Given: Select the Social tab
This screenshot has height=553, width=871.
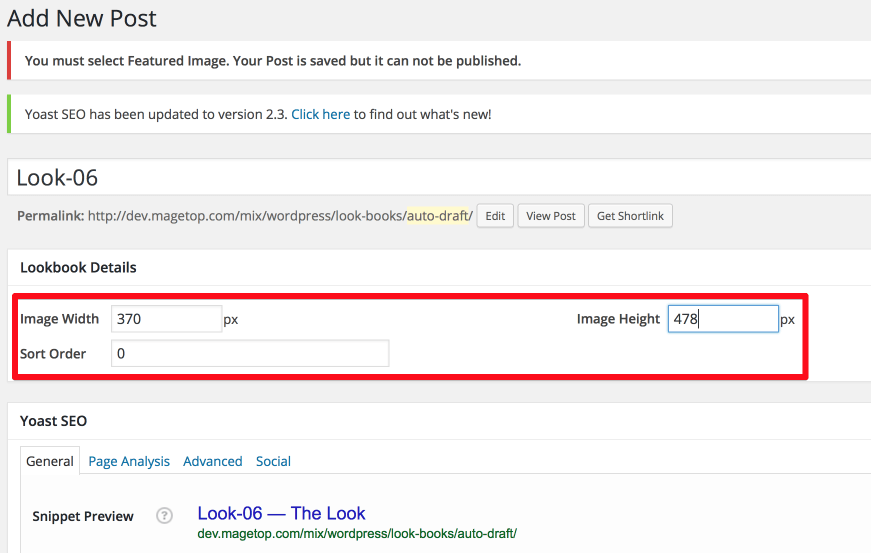Looking at the screenshot, I should tap(273, 461).
